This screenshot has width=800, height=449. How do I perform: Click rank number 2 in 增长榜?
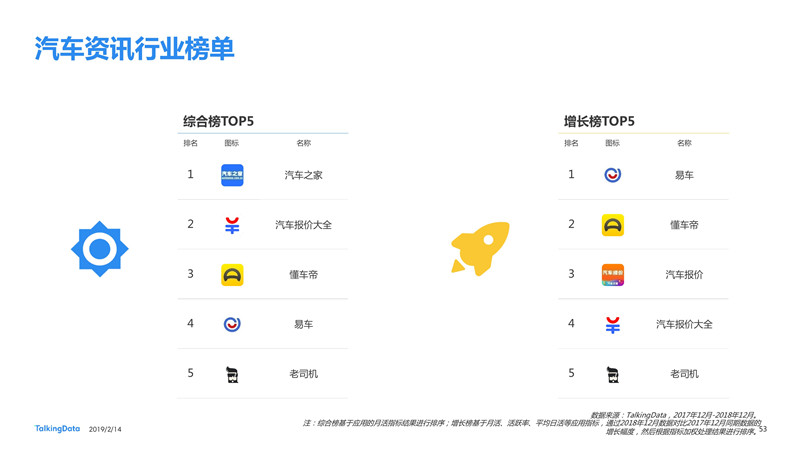(571, 224)
